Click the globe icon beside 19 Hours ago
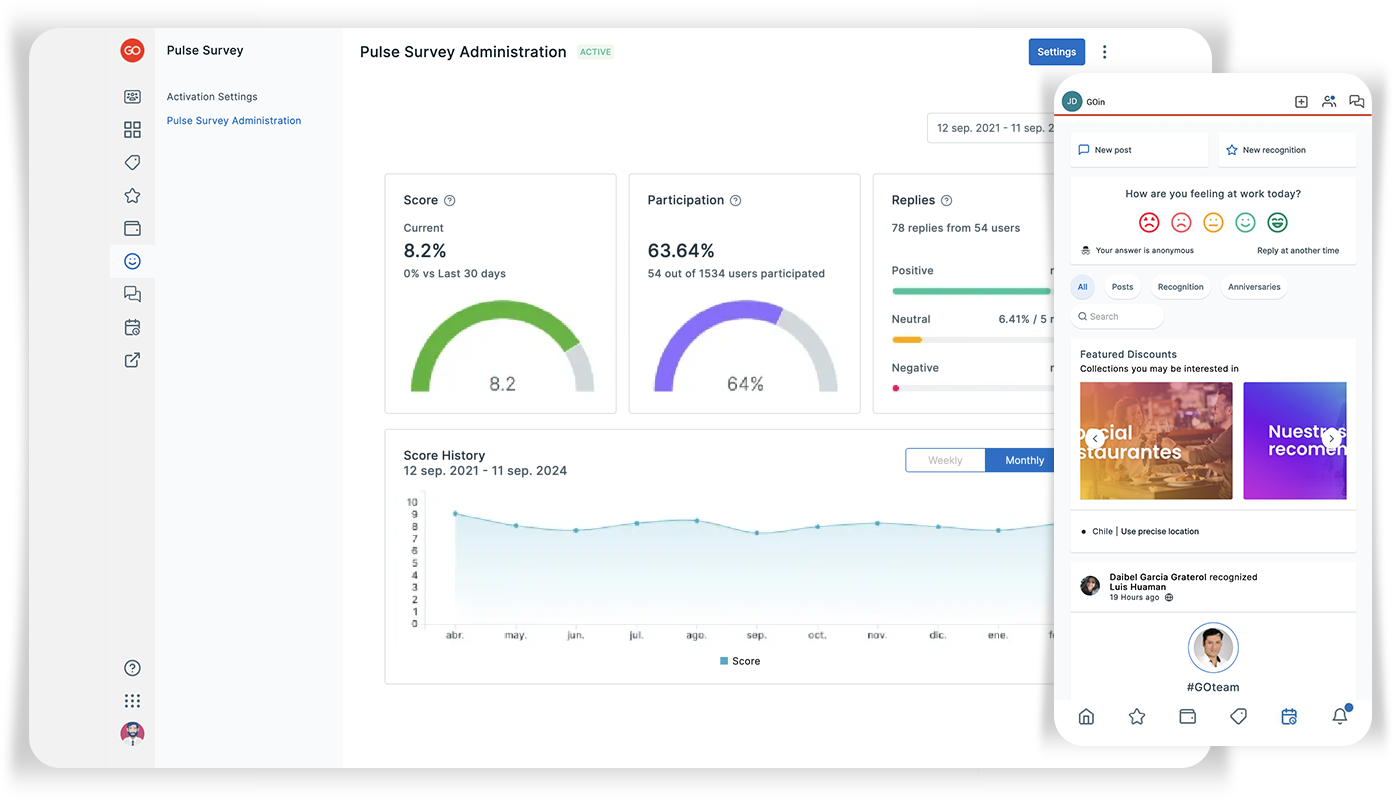1394x803 pixels. 1169,597
